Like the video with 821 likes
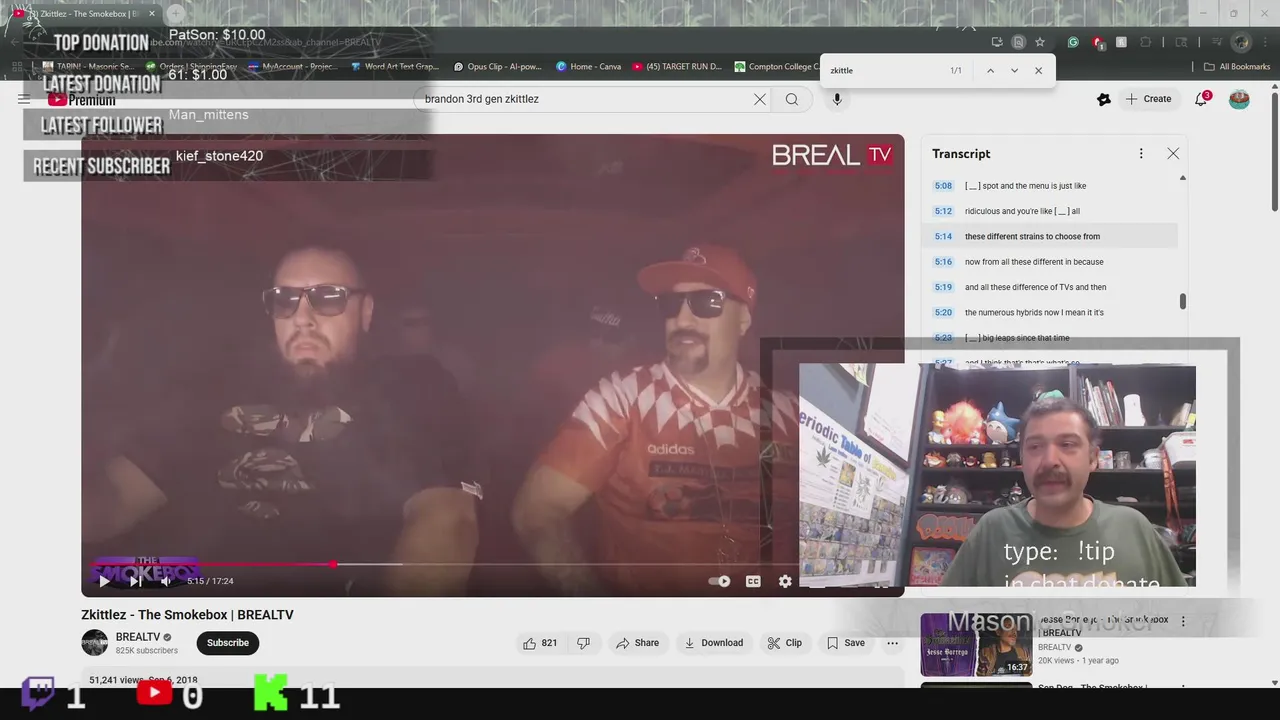Image resolution: width=1280 pixels, height=720 pixels. pos(539,643)
